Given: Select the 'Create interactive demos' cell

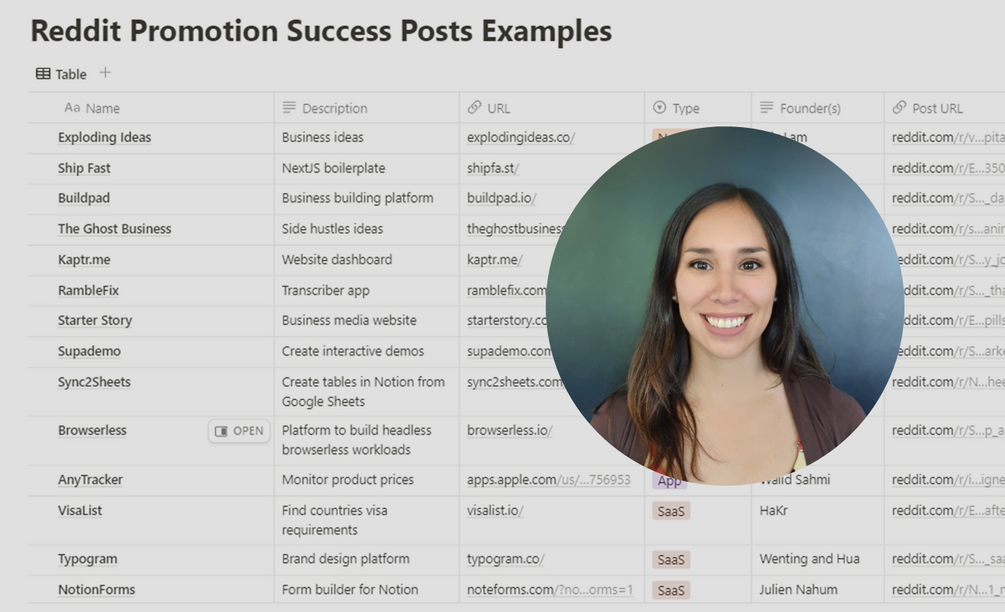Looking at the screenshot, I should pos(367,352).
